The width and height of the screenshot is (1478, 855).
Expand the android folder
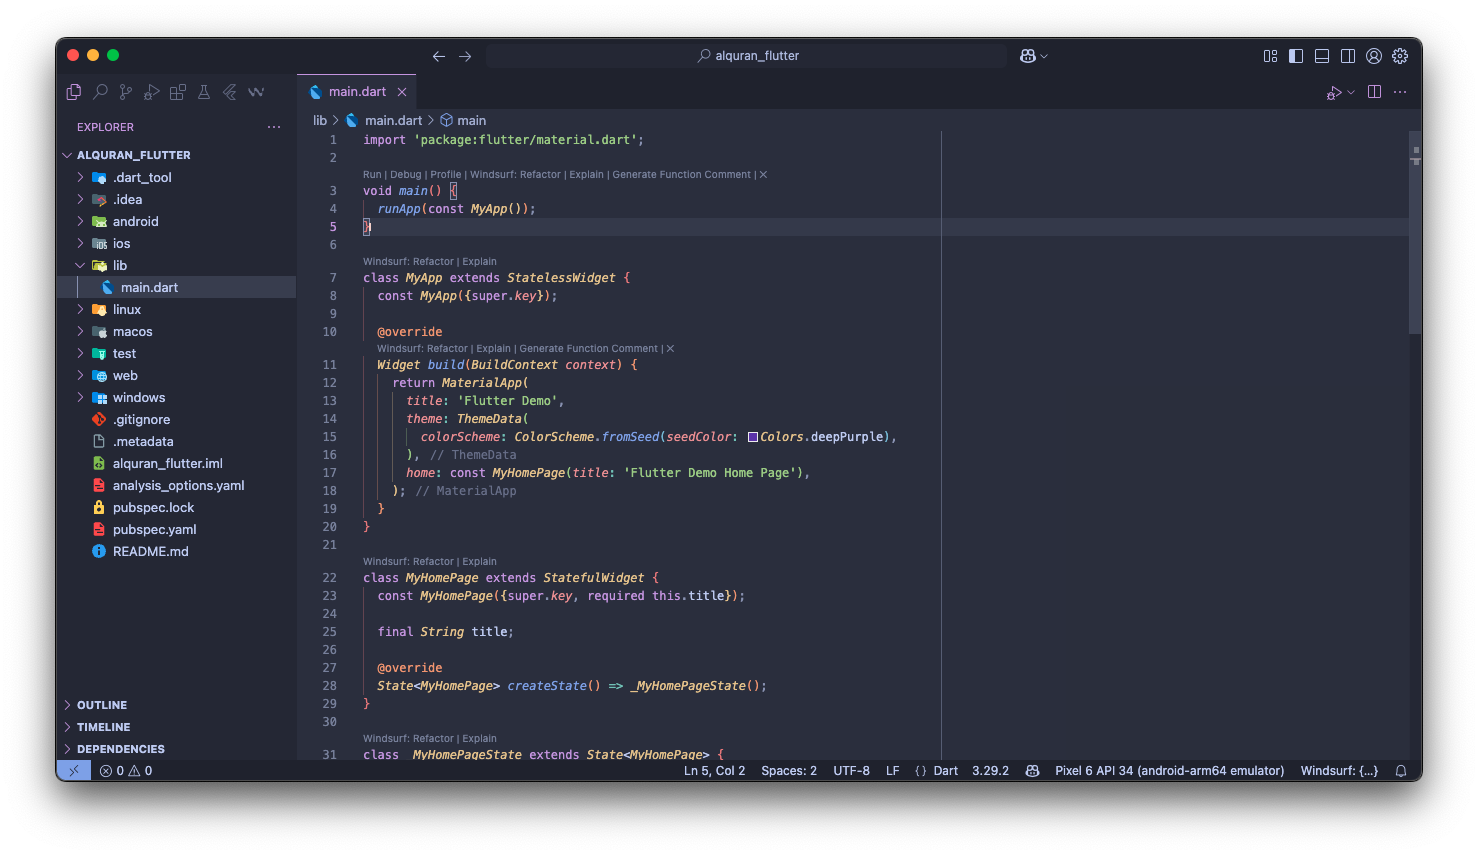pos(135,222)
